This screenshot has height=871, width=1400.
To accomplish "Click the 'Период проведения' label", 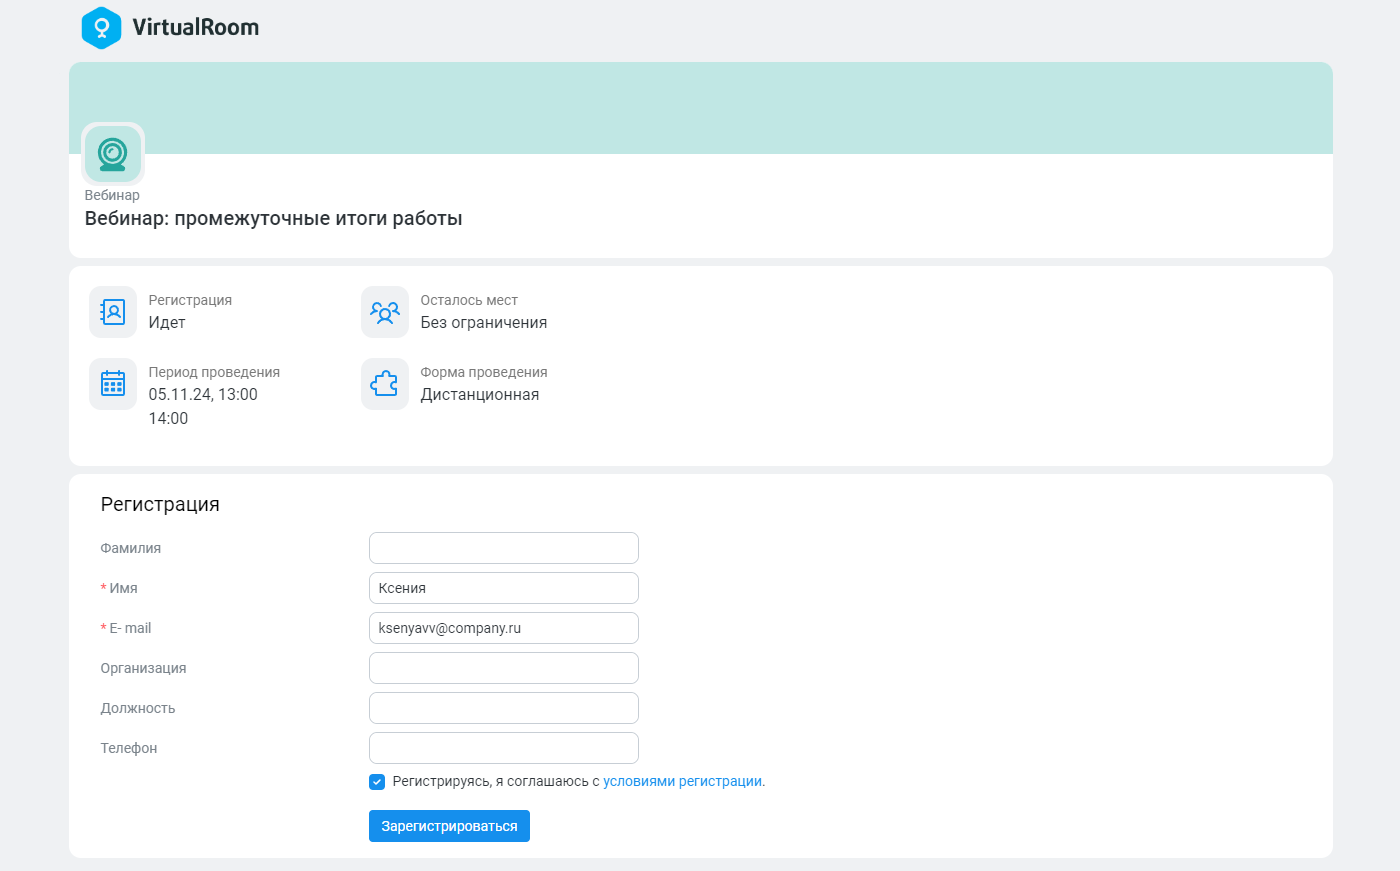I will click(x=214, y=372).
